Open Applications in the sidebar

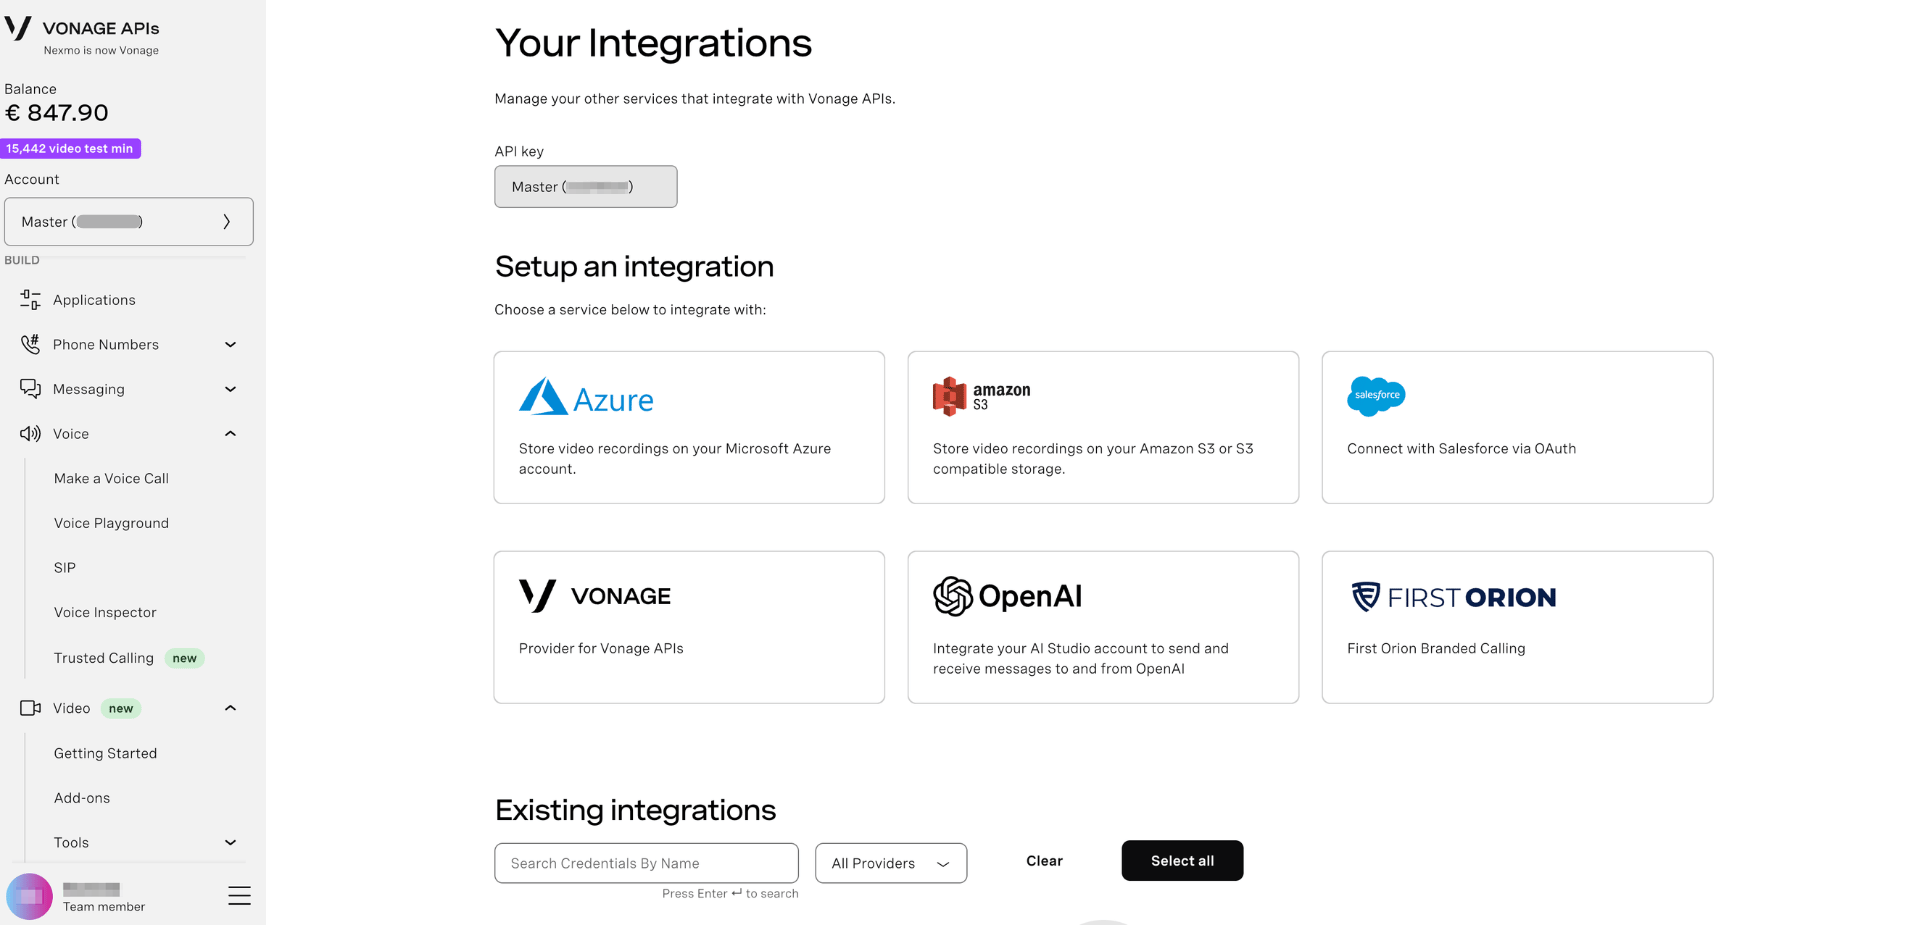pos(94,300)
